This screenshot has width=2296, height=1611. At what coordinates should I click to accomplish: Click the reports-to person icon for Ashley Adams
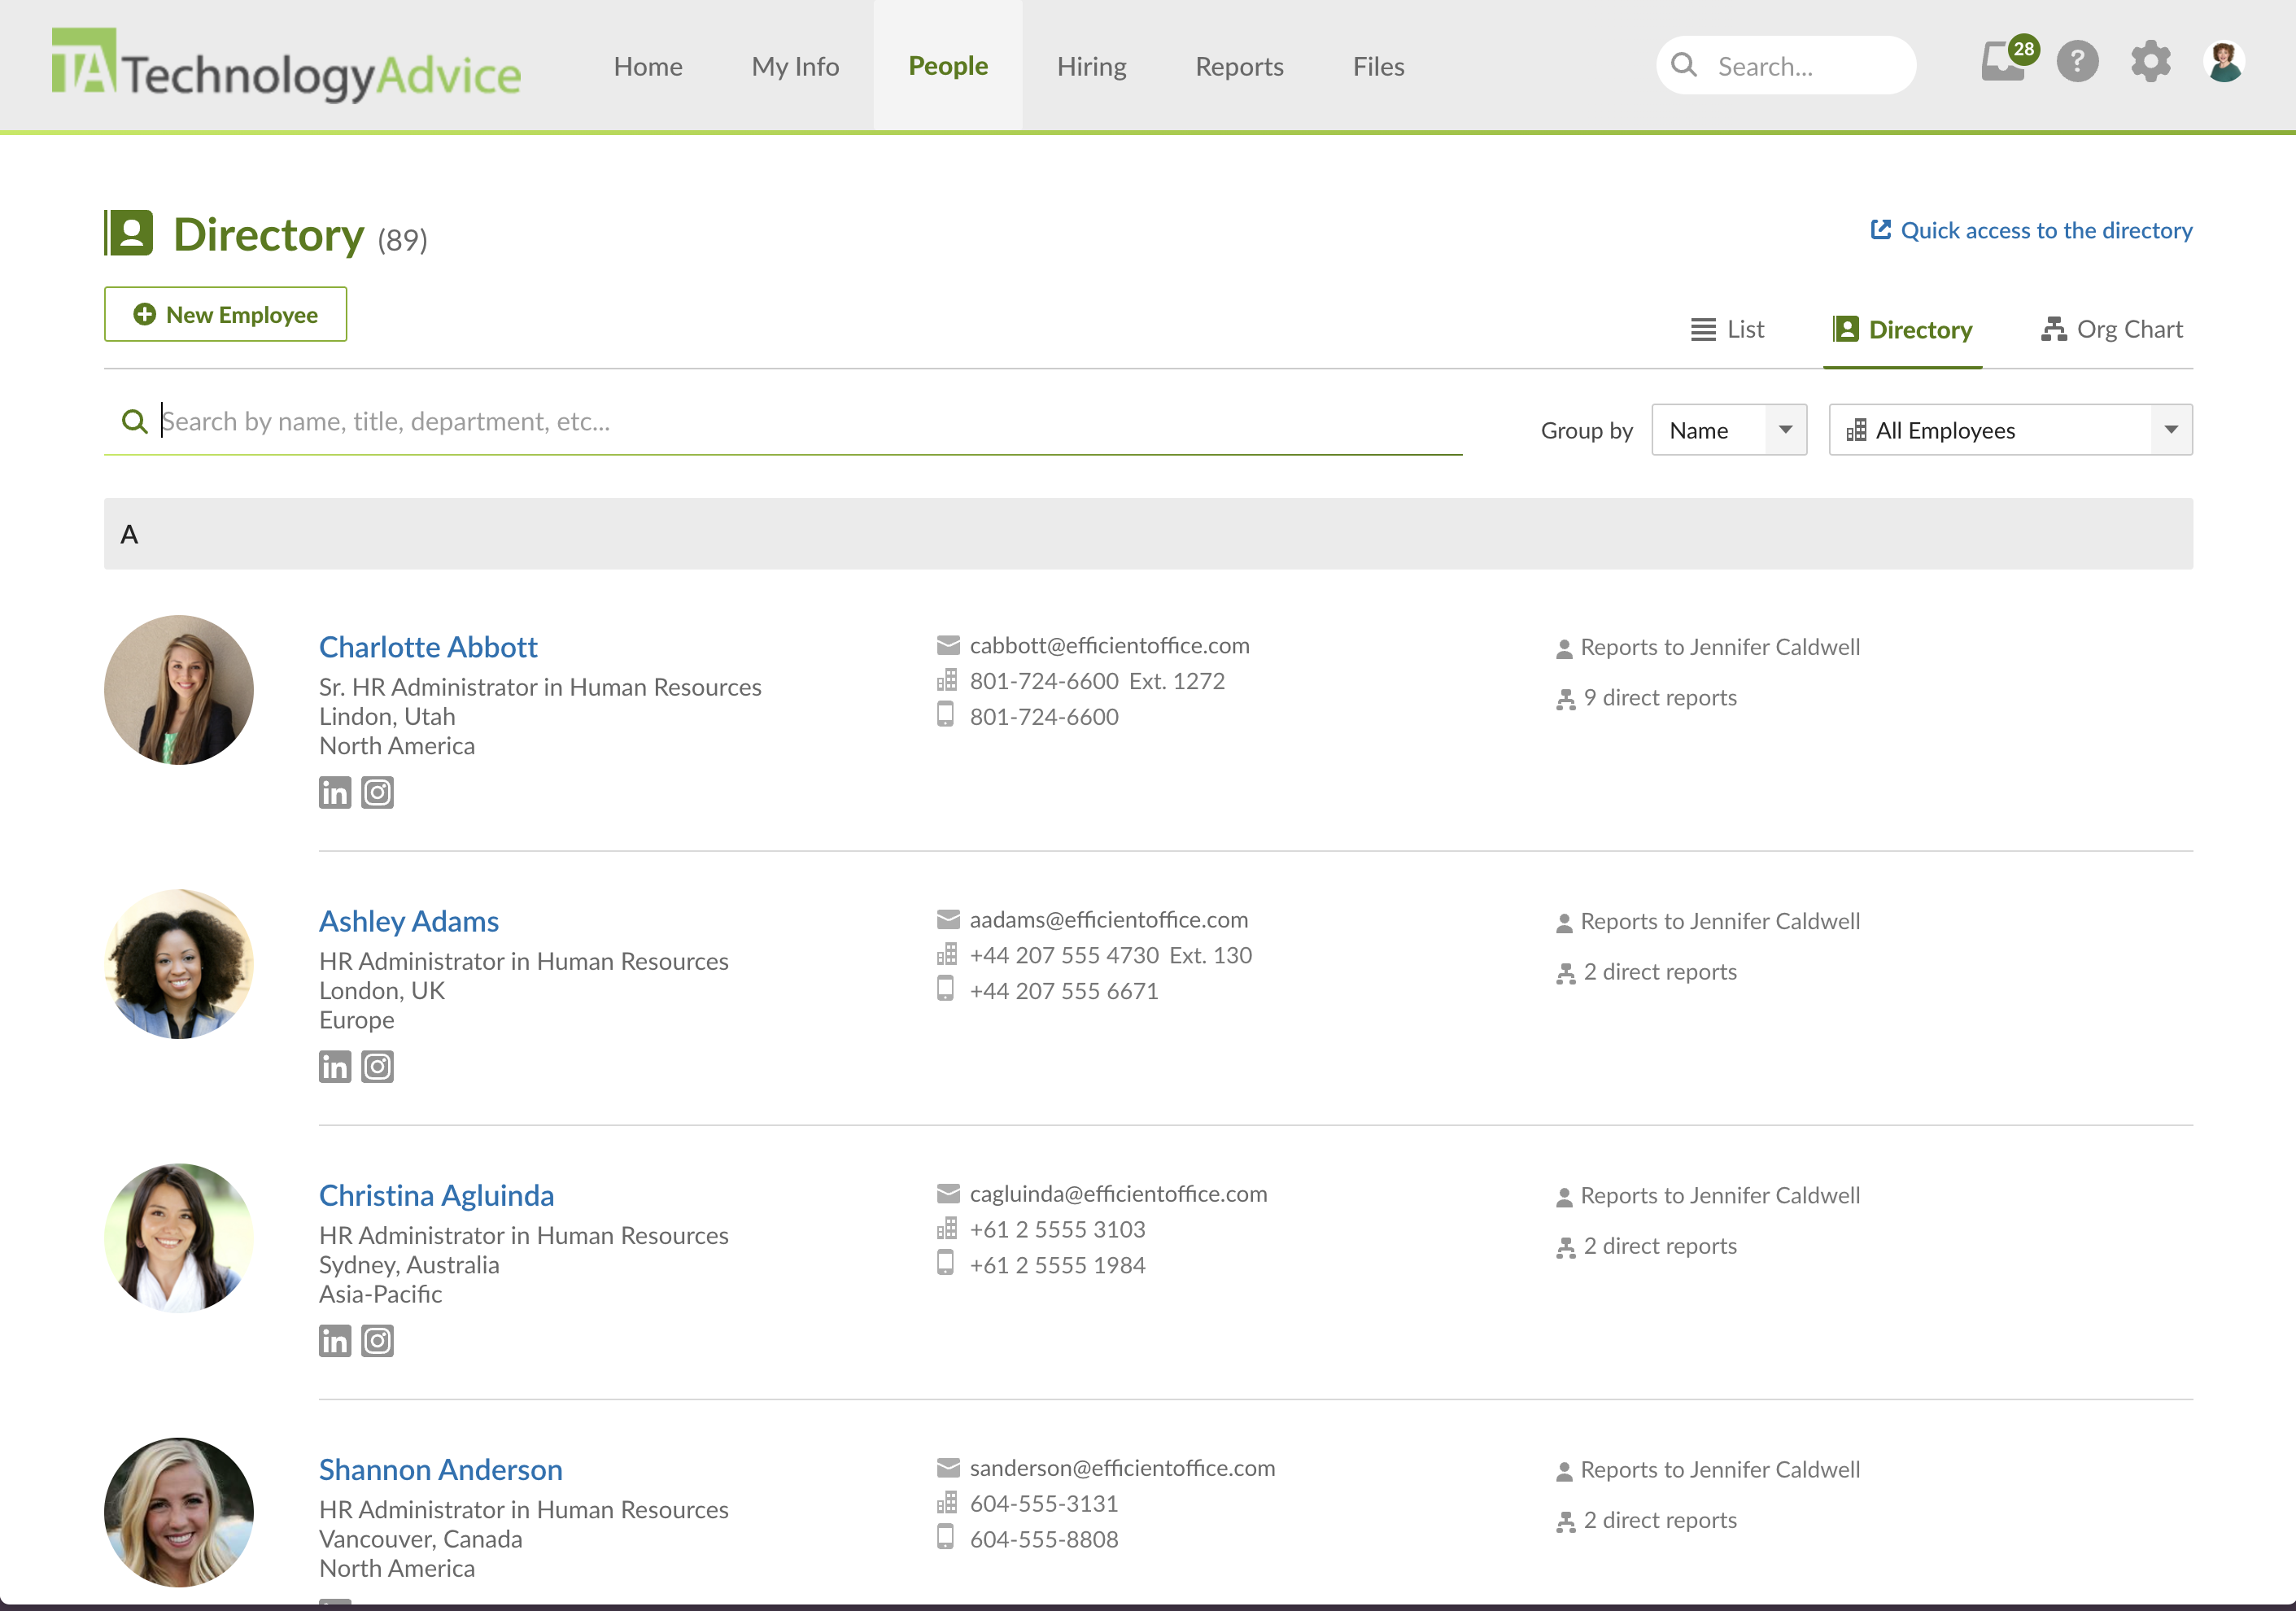[x=1564, y=923]
